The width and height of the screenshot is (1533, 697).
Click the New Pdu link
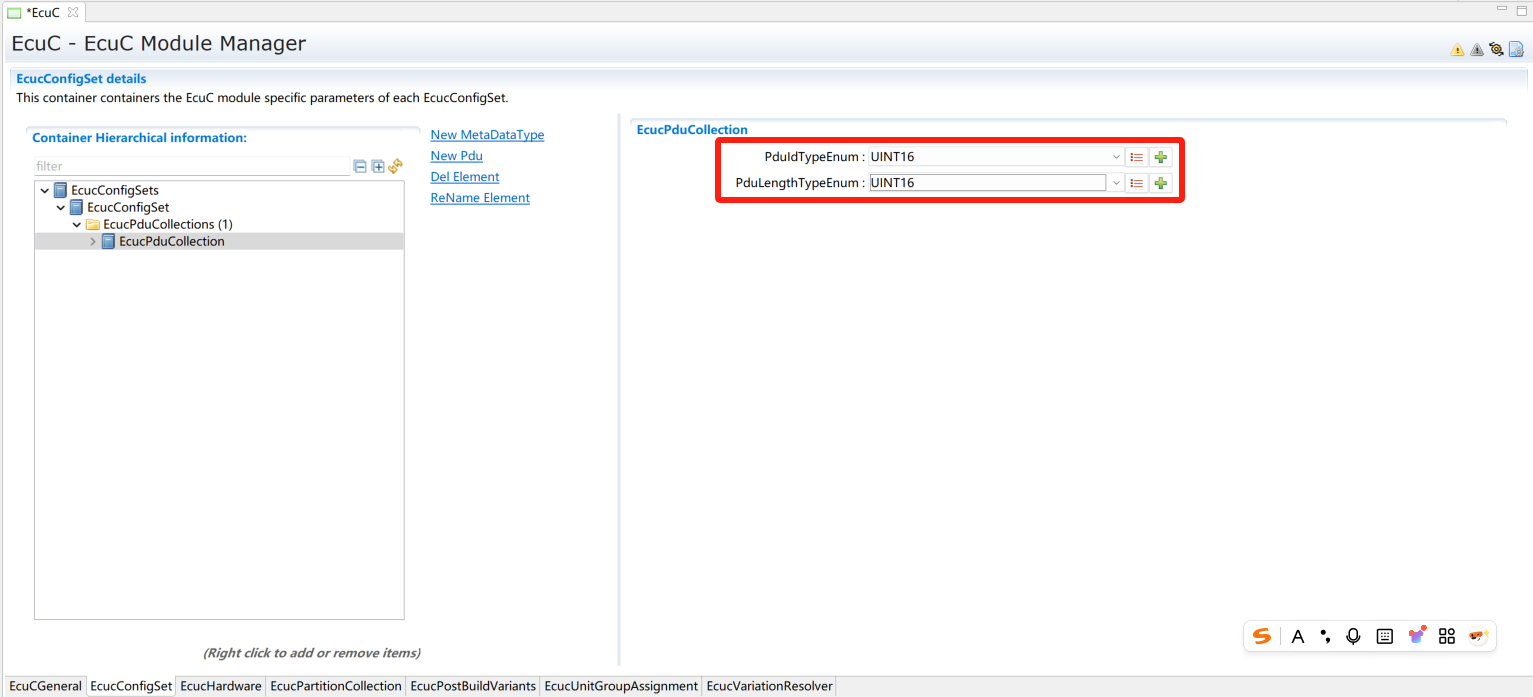[x=456, y=156]
